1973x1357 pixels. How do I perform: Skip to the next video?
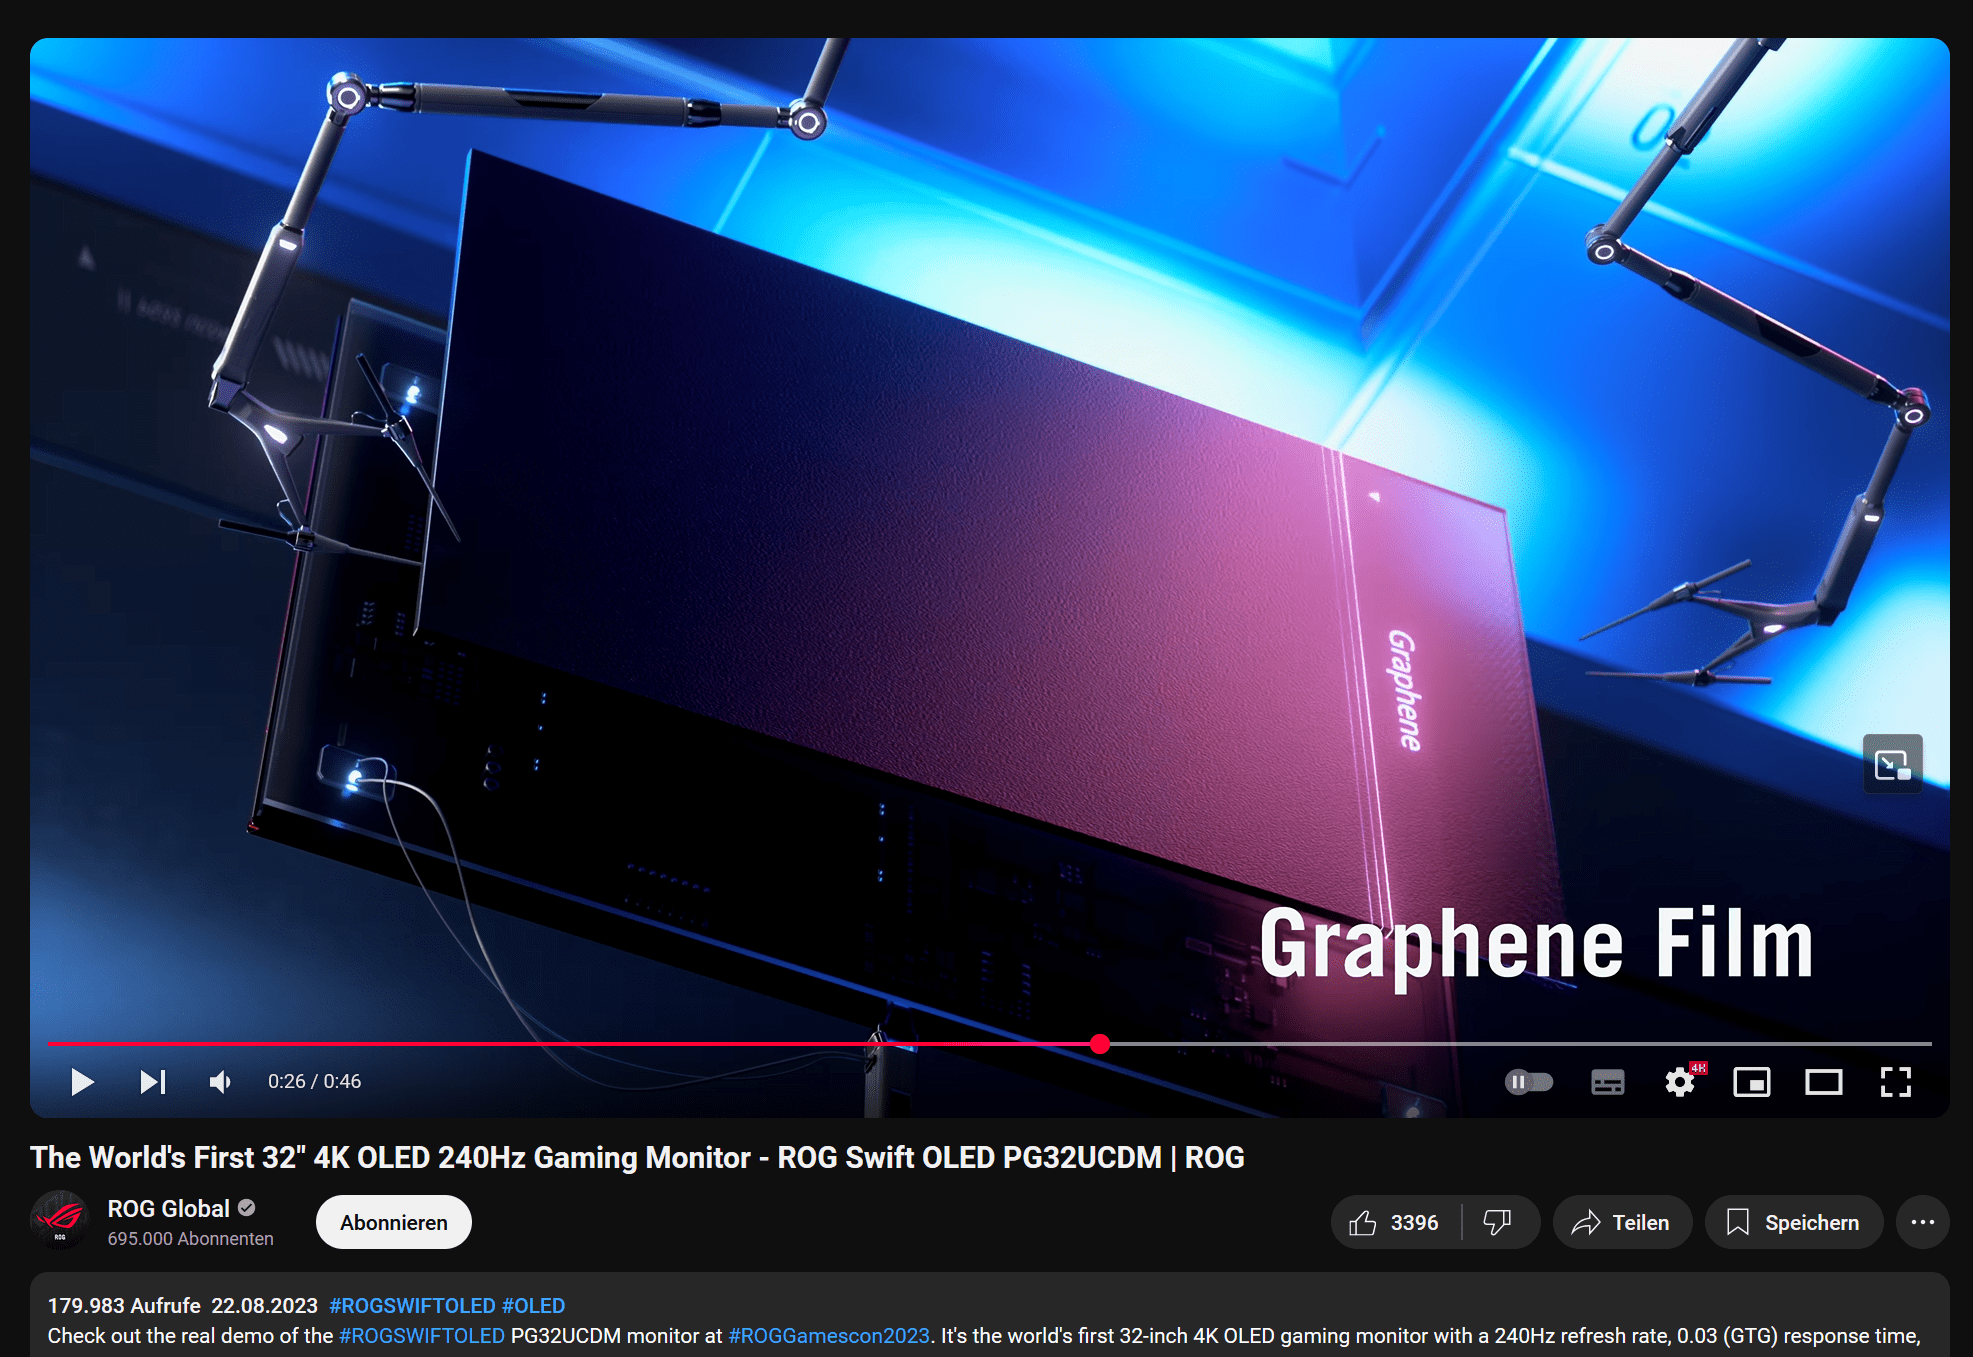(x=153, y=1082)
